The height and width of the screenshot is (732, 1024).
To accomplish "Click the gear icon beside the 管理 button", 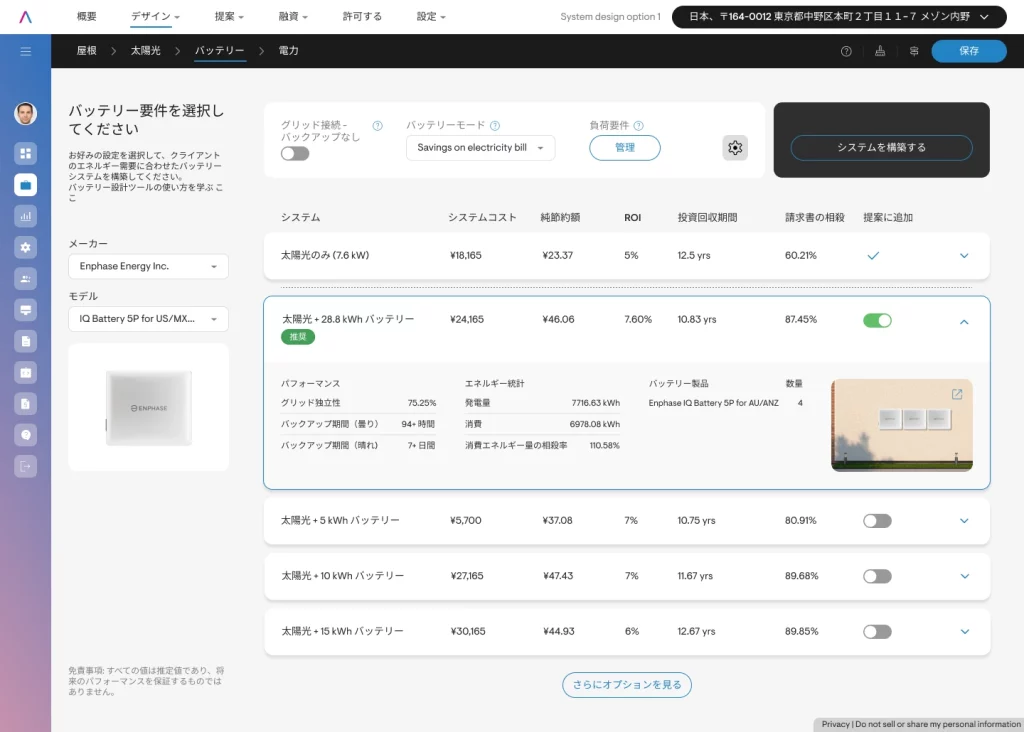I will point(735,148).
